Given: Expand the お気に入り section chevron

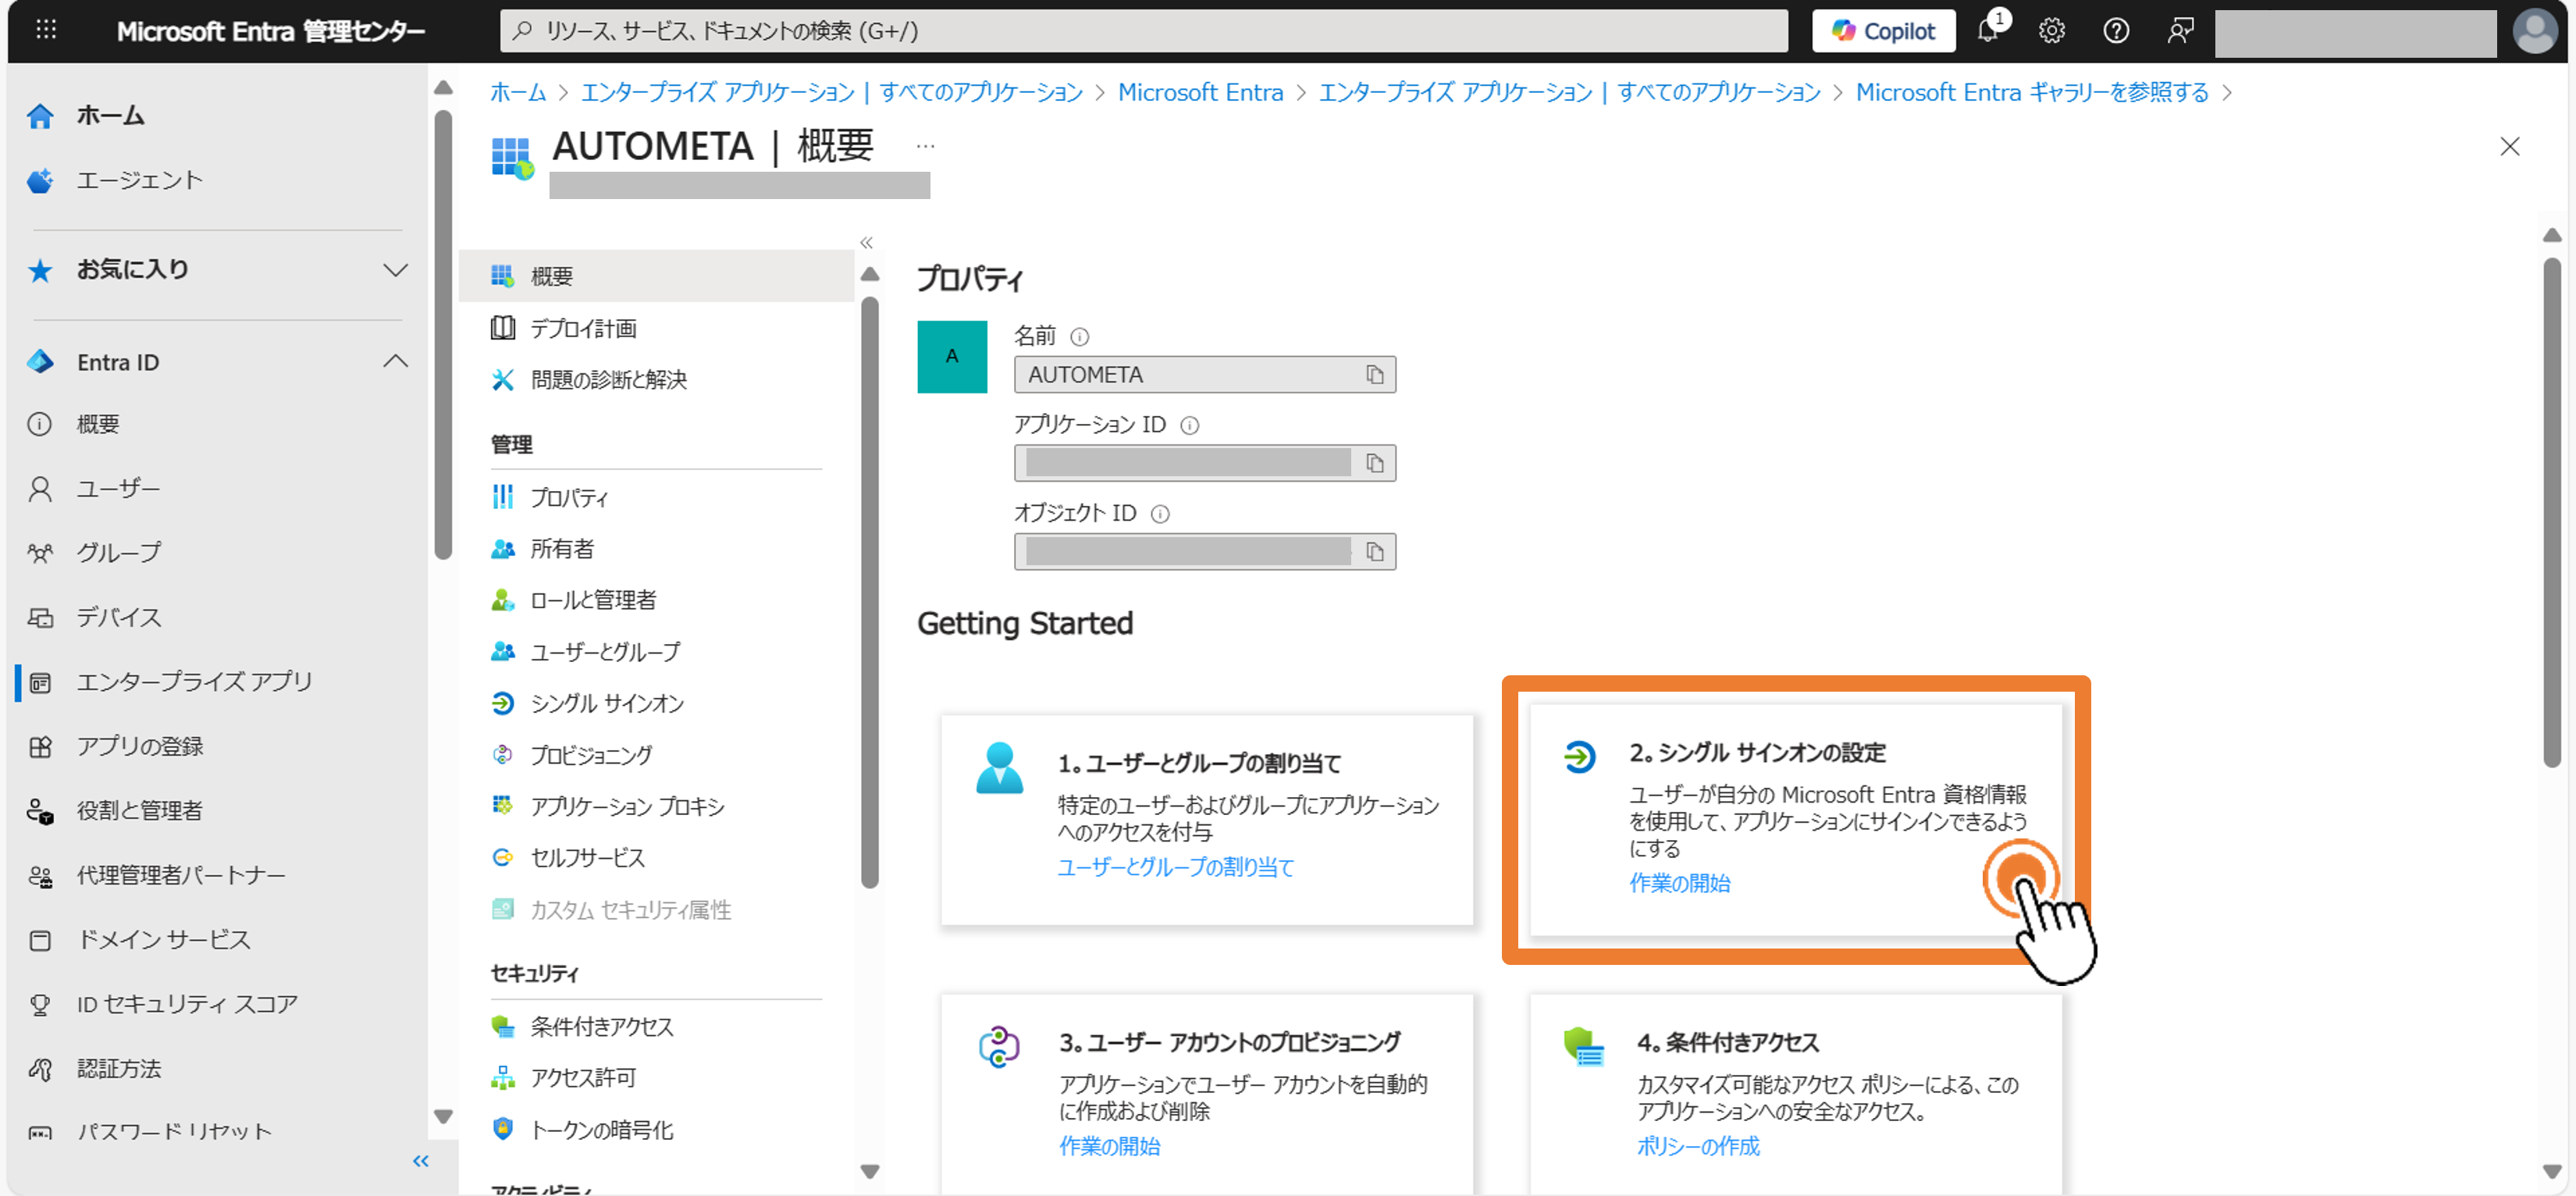Looking at the screenshot, I should click(396, 270).
